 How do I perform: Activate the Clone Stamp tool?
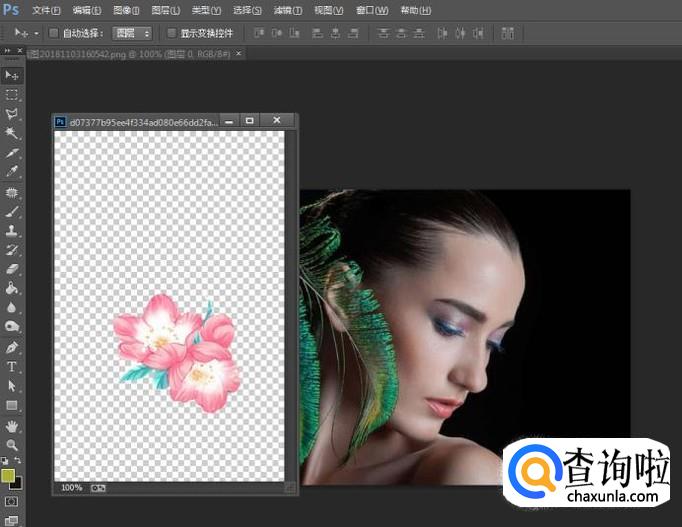click(12, 230)
